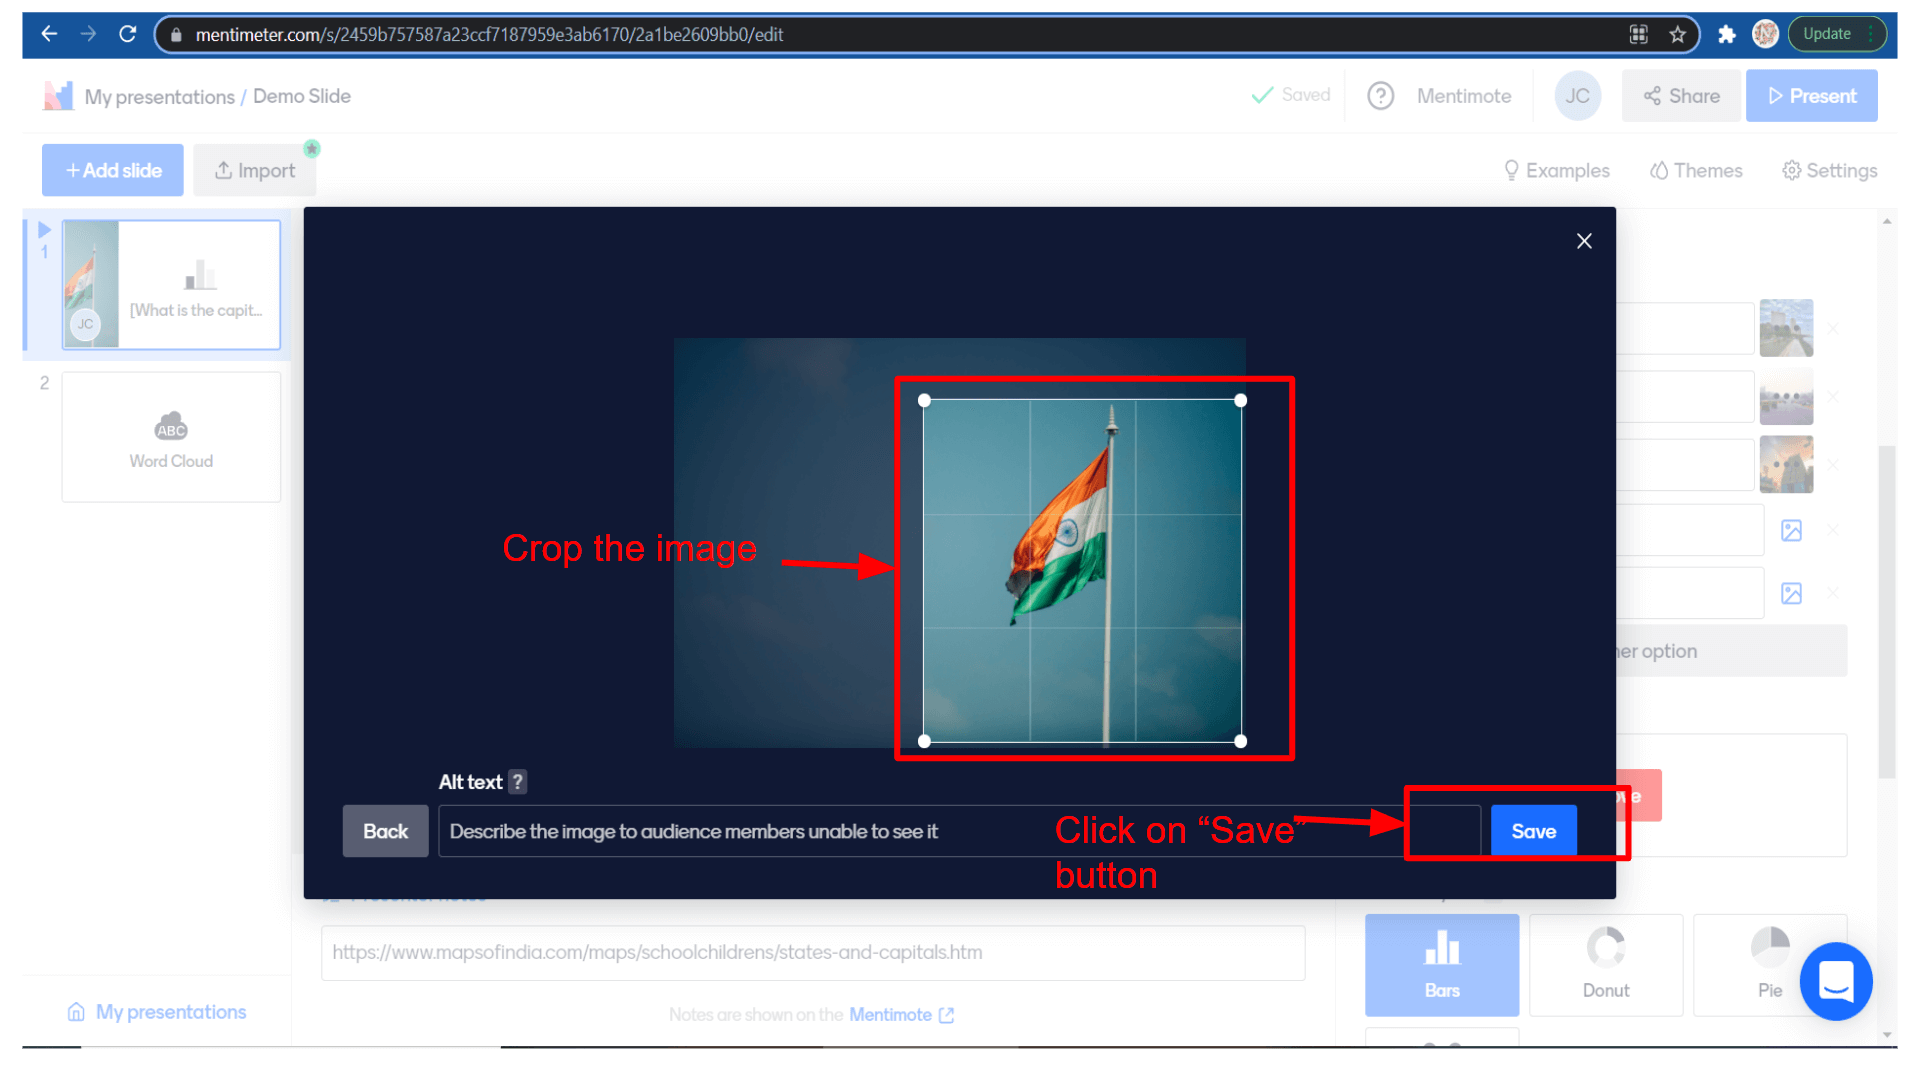This screenshot has height=1080, width=1920.
Task: Click the Back button
Action: pyautogui.click(x=385, y=831)
